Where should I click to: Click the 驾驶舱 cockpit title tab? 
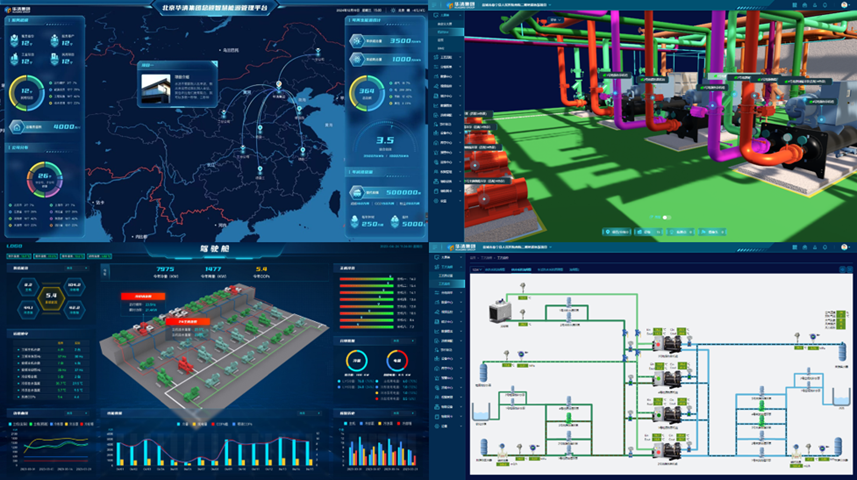coord(214,250)
